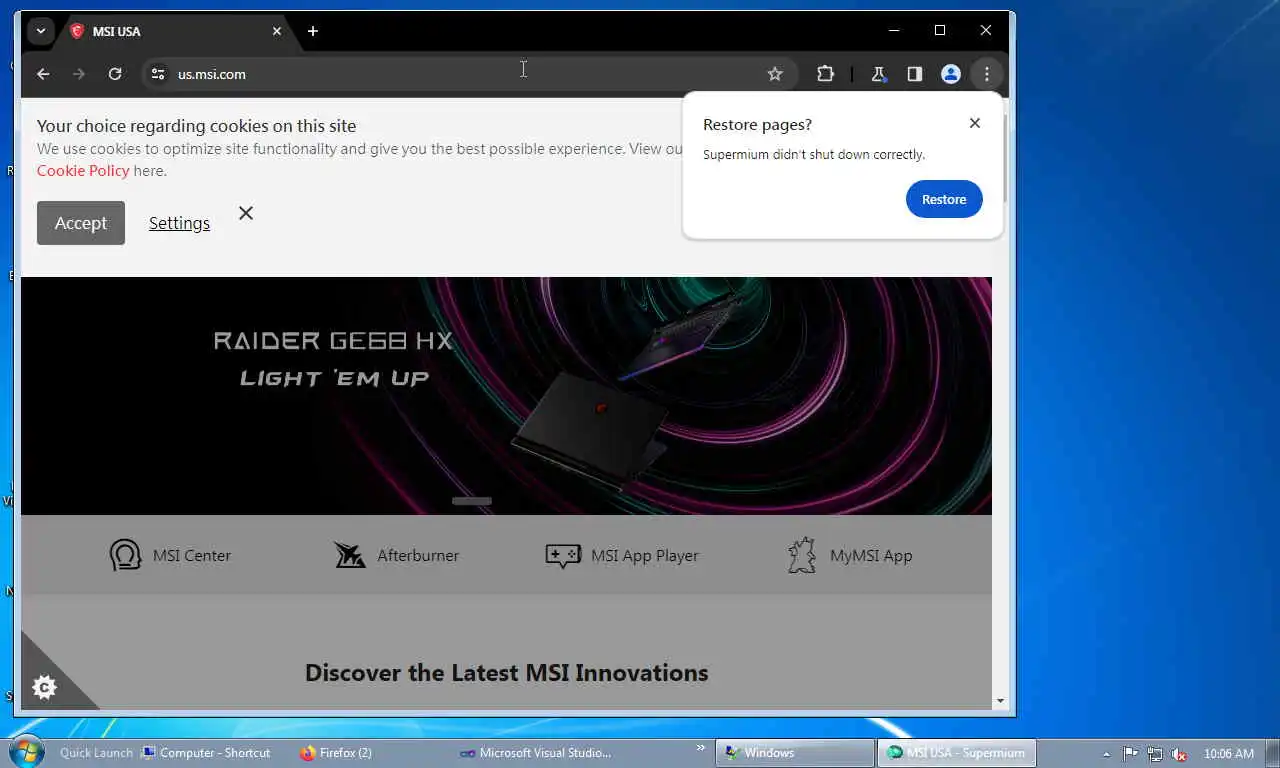Viewport: 1280px width, 768px height.
Task: Expand Quick Launch overflow chevron
Action: [701, 747]
